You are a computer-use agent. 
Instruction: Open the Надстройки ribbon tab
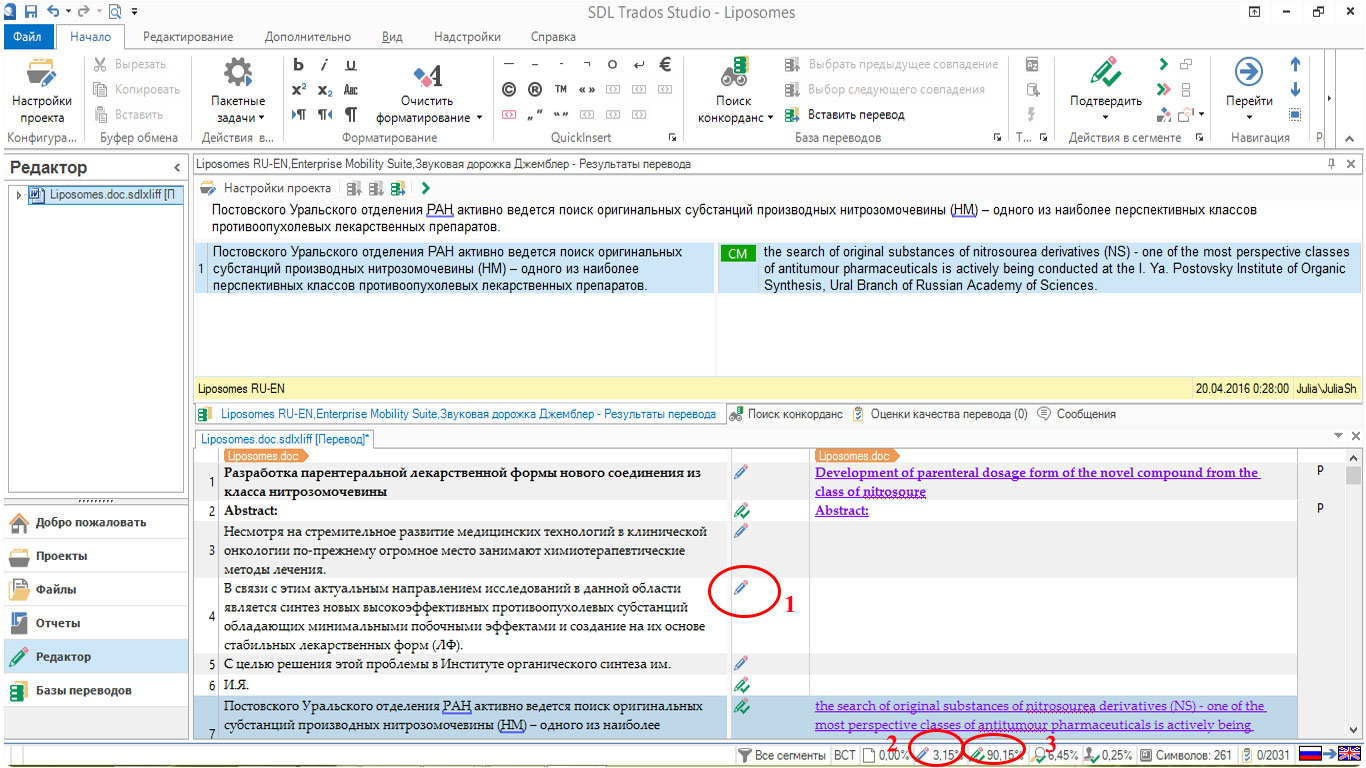coord(467,37)
